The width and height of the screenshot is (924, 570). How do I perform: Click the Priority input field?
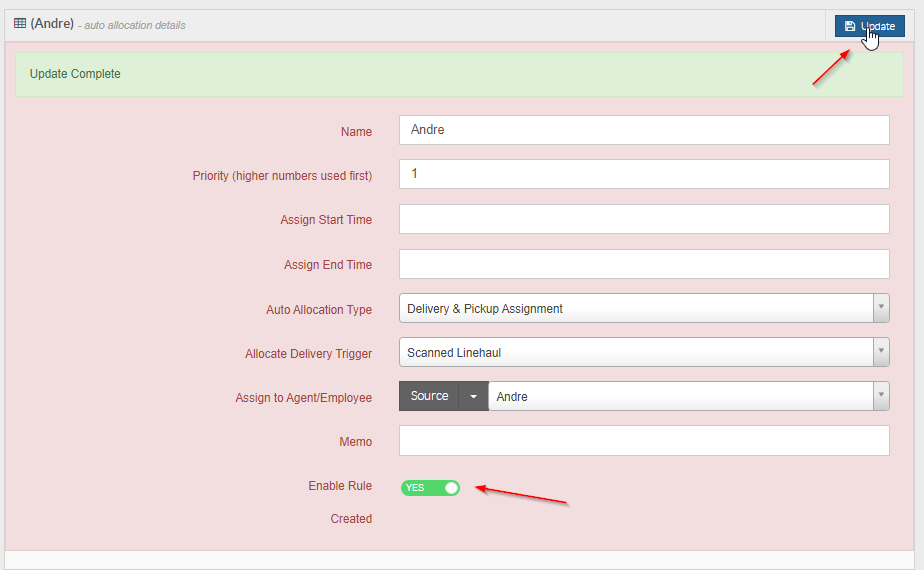(644, 174)
